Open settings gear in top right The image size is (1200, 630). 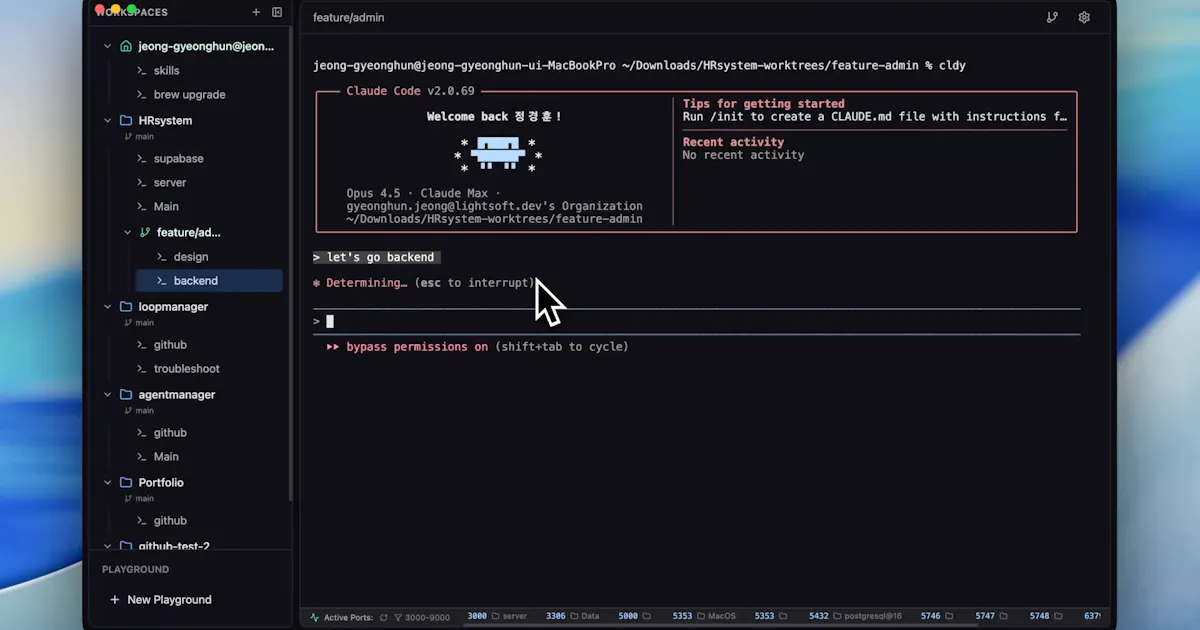(1084, 17)
